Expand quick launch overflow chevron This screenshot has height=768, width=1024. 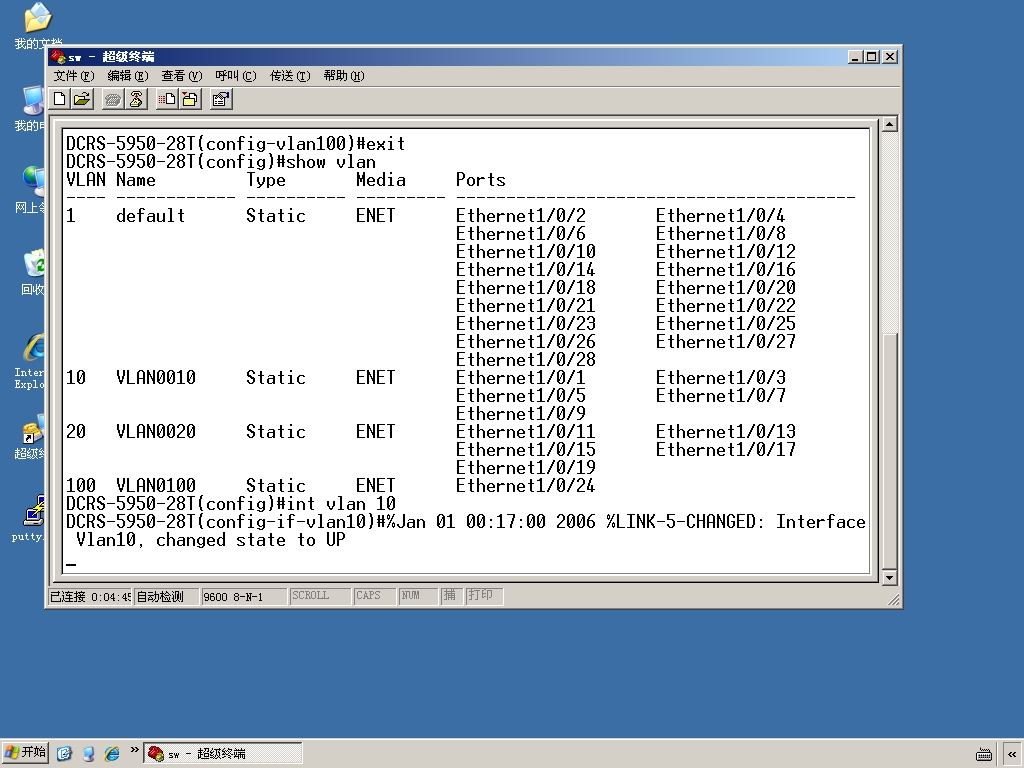134,750
